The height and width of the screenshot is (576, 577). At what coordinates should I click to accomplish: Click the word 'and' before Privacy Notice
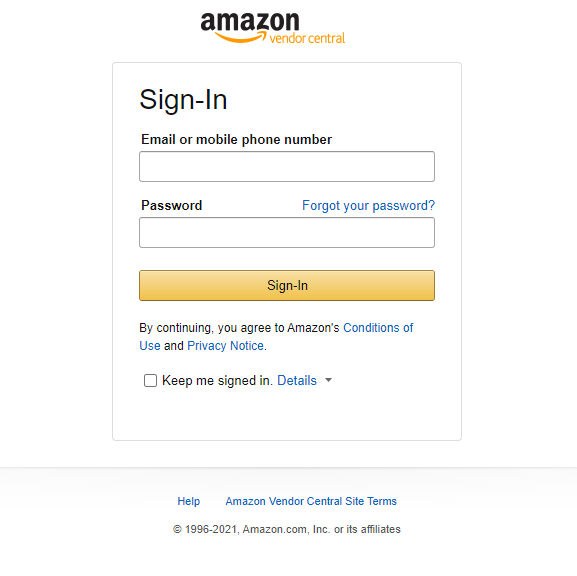[174, 346]
